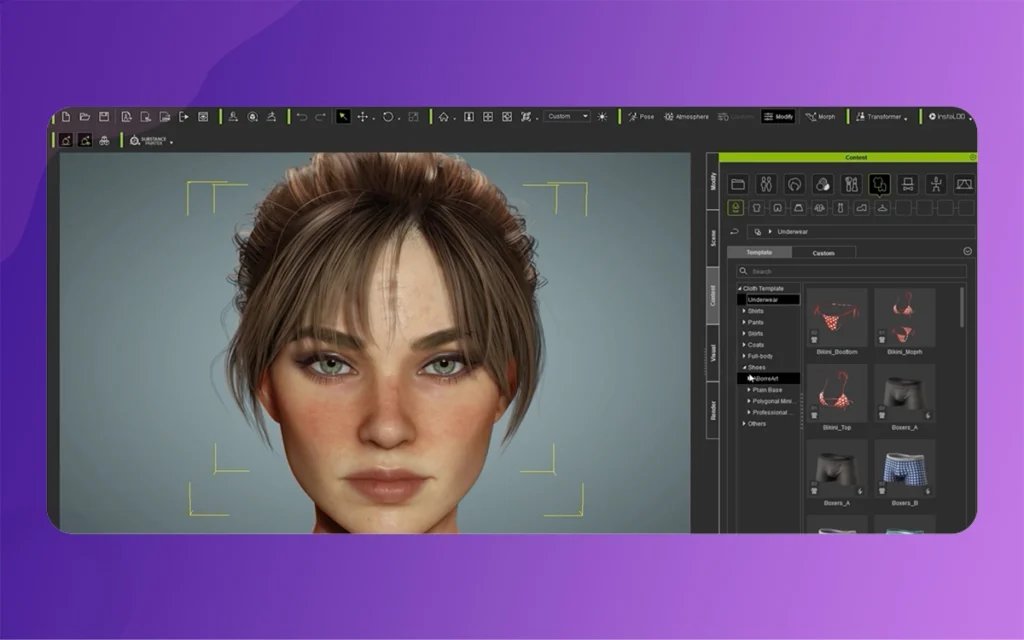Open the Rotate tool options arrow
The image size is (1024, 640).
tap(398, 119)
